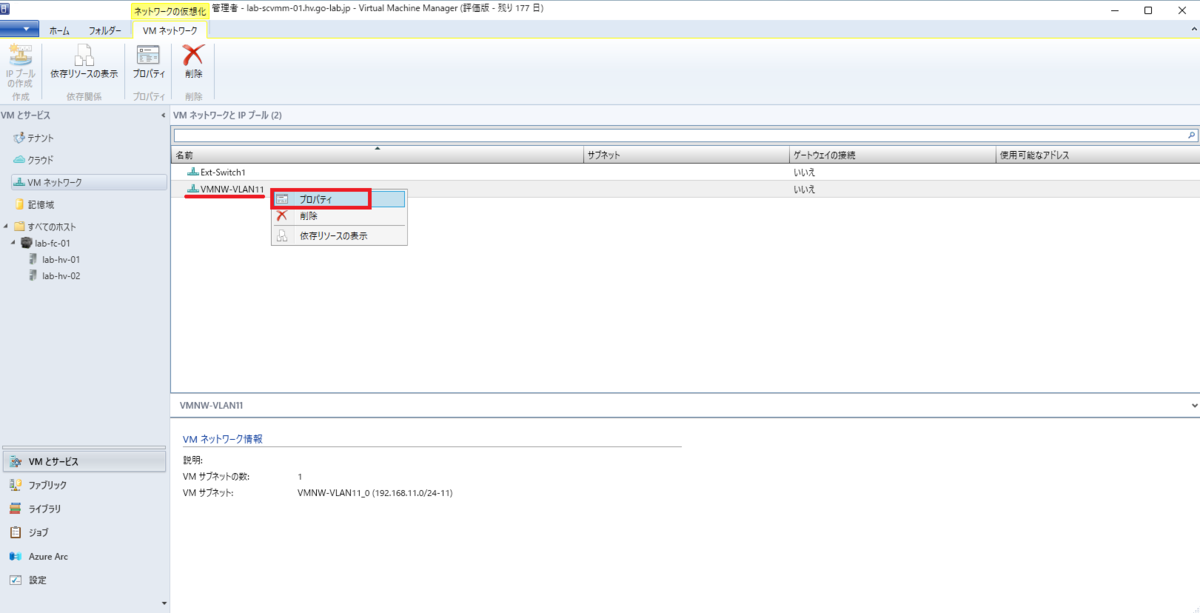The height and width of the screenshot is (613, 1200).
Task: Click the Create IP Pool ribbon icon
Action: pos(20,66)
